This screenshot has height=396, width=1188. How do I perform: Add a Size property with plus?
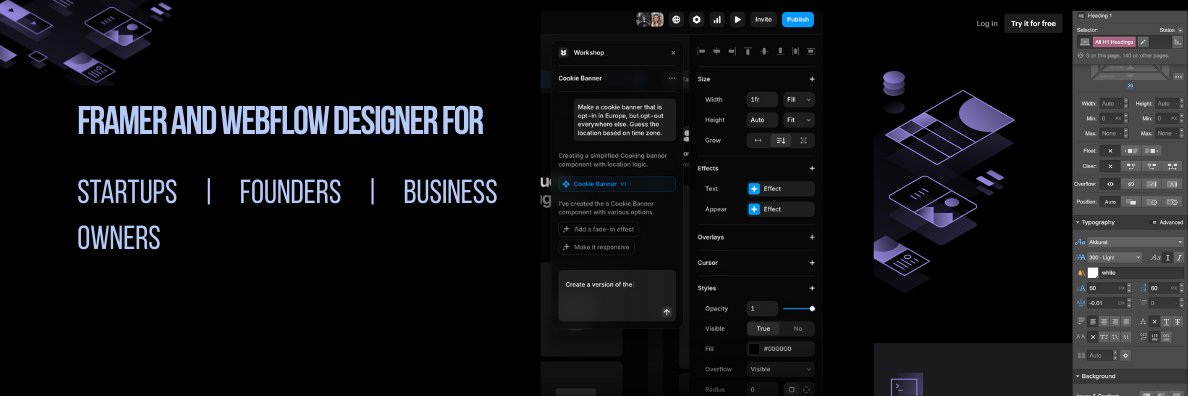coord(811,79)
